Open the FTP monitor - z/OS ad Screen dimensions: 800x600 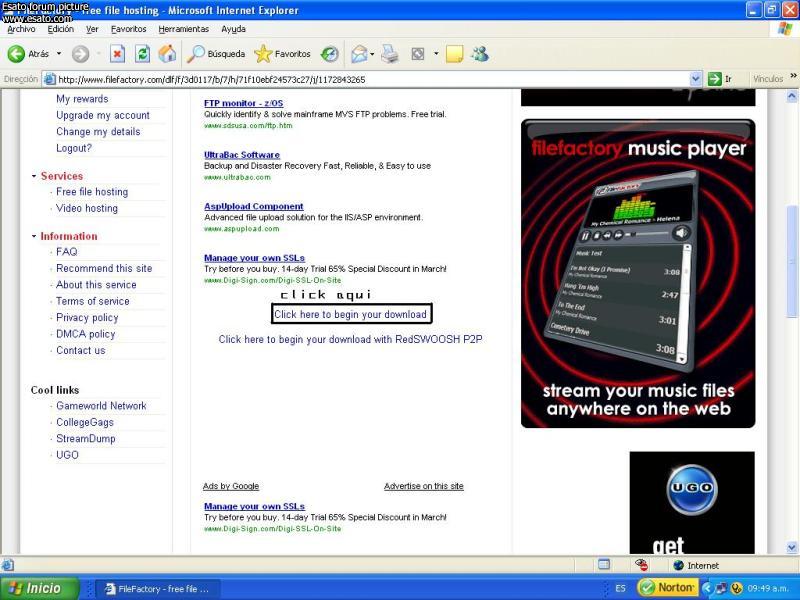(x=243, y=103)
